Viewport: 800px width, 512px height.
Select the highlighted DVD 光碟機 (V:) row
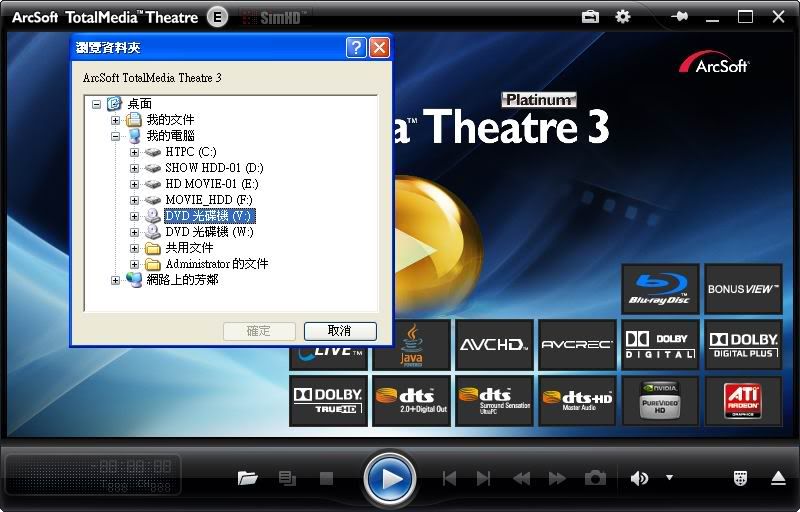coord(209,216)
